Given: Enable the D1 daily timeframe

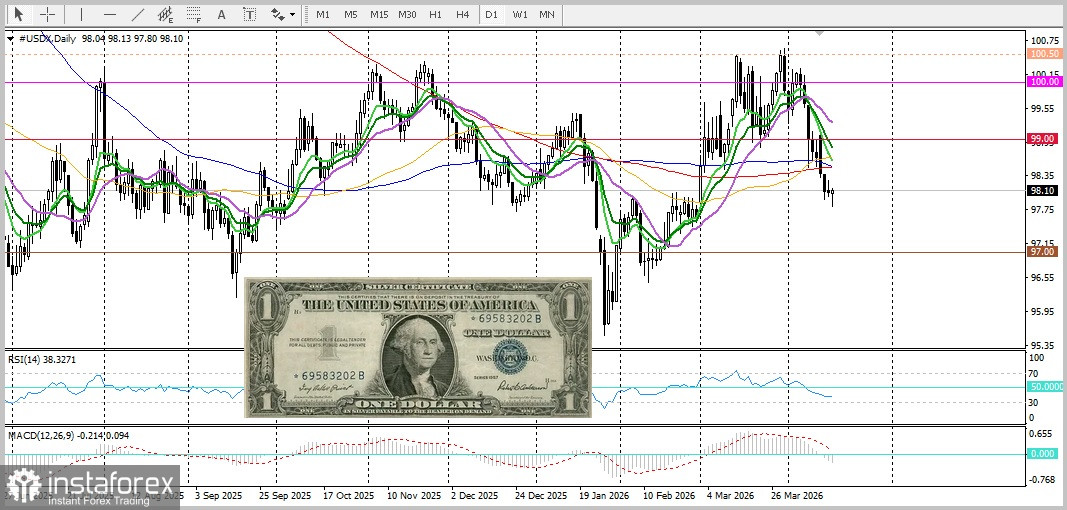Looking at the screenshot, I should coord(491,15).
